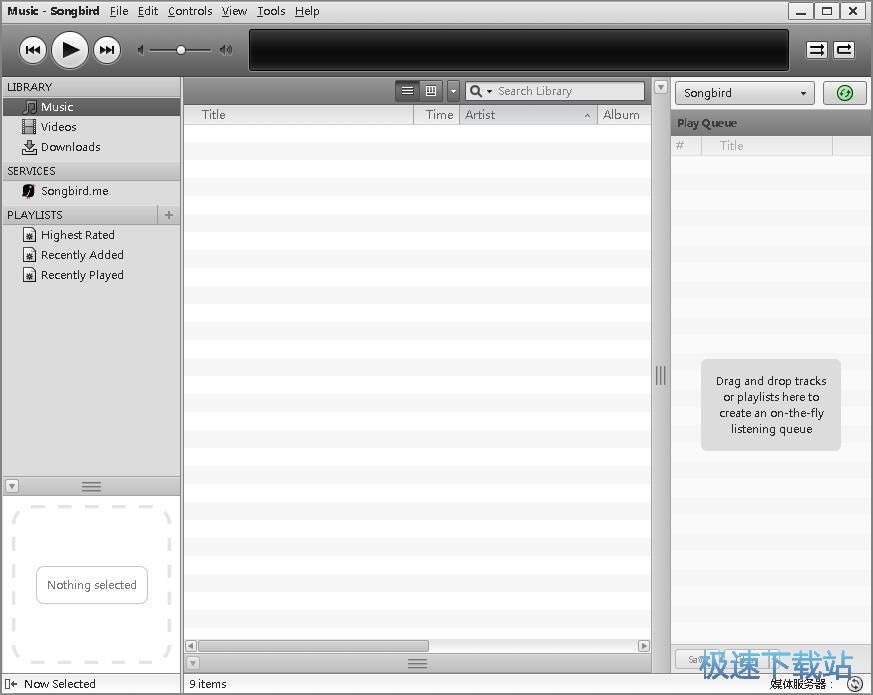Expand the view options dropdown arrow
Image resolution: width=873 pixels, height=695 pixels.
click(x=453, y=91)
